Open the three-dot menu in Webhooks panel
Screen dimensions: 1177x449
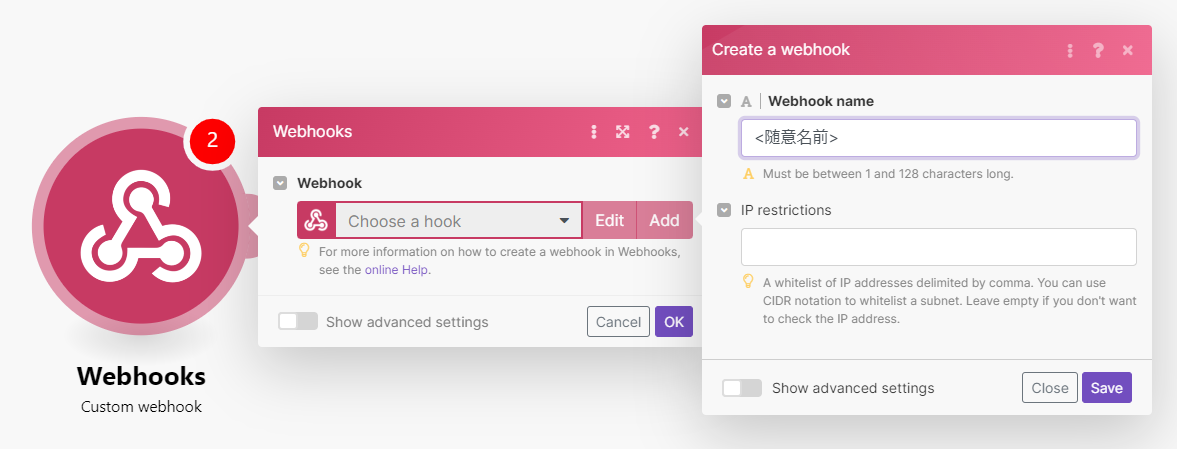point(594,132)
